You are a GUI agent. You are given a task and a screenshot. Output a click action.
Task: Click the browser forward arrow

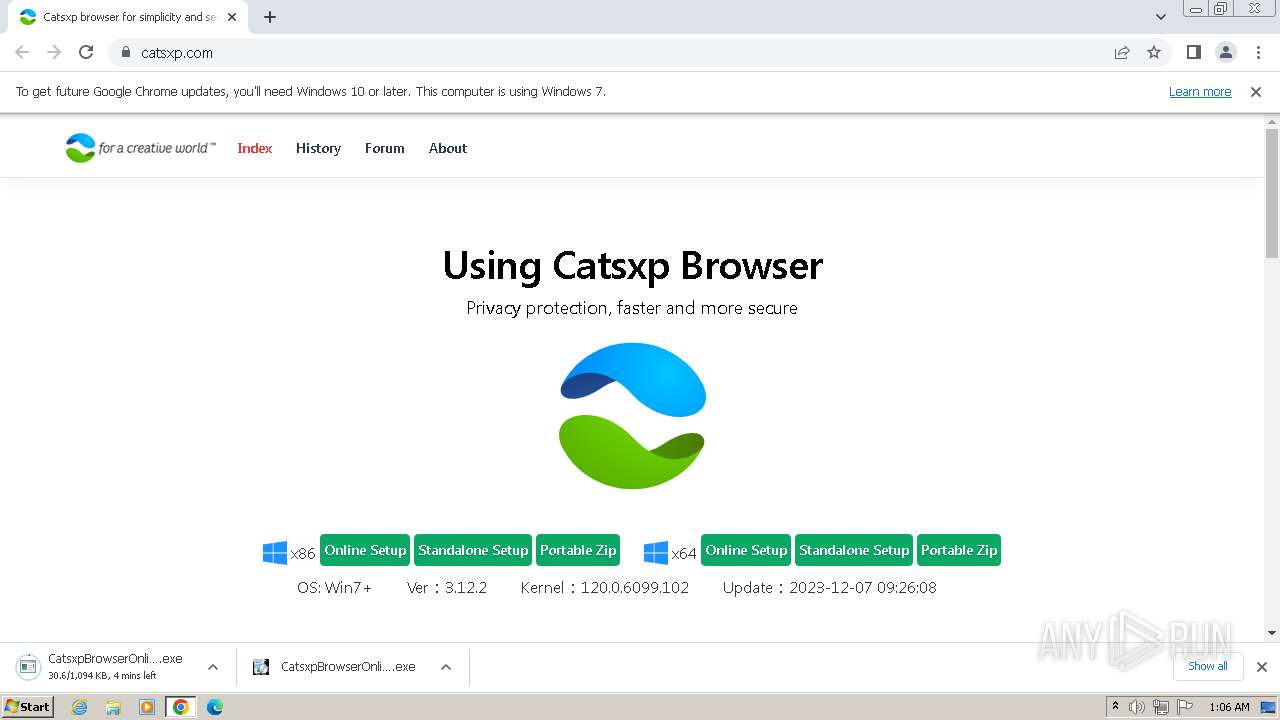(54, 52)
